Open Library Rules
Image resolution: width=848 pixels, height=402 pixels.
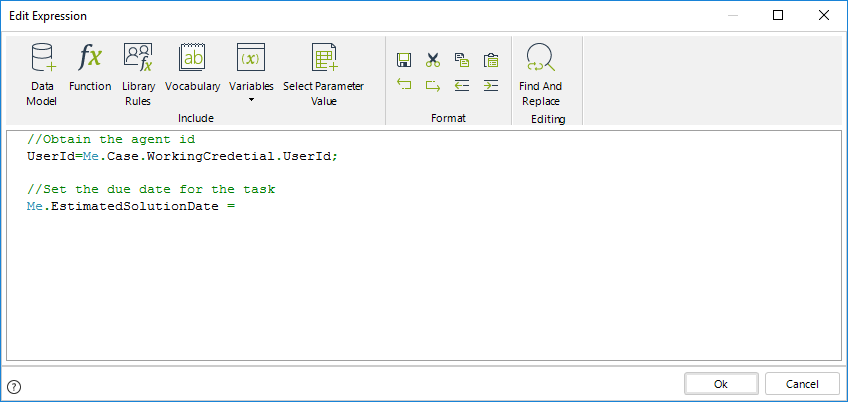pos(138,73)
